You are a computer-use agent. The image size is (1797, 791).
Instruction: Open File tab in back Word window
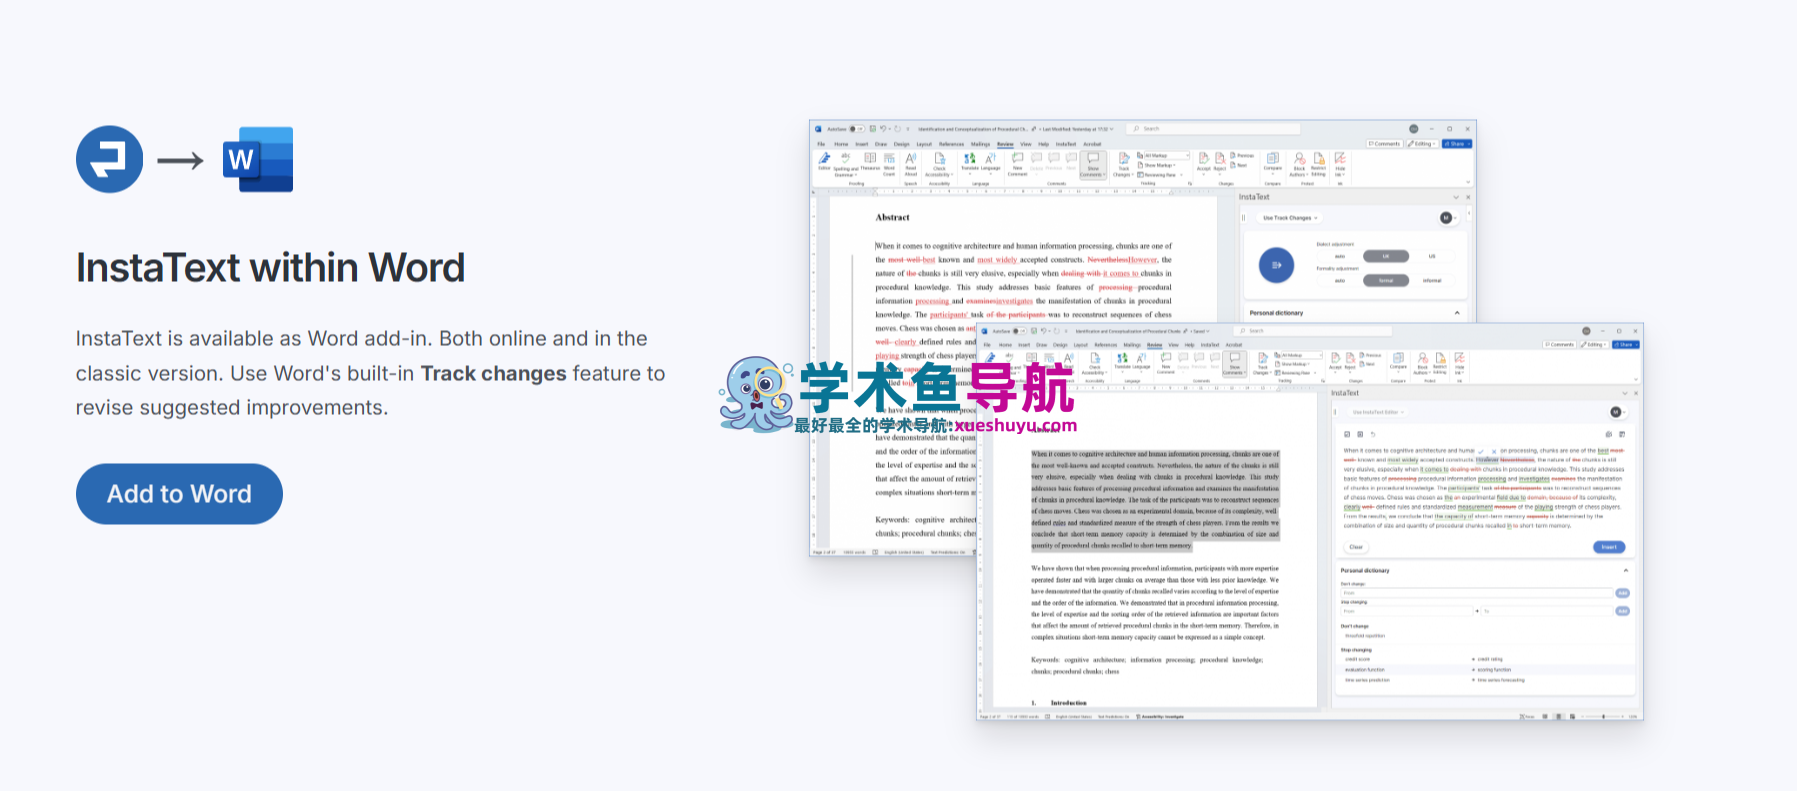(x=821, y=144)
